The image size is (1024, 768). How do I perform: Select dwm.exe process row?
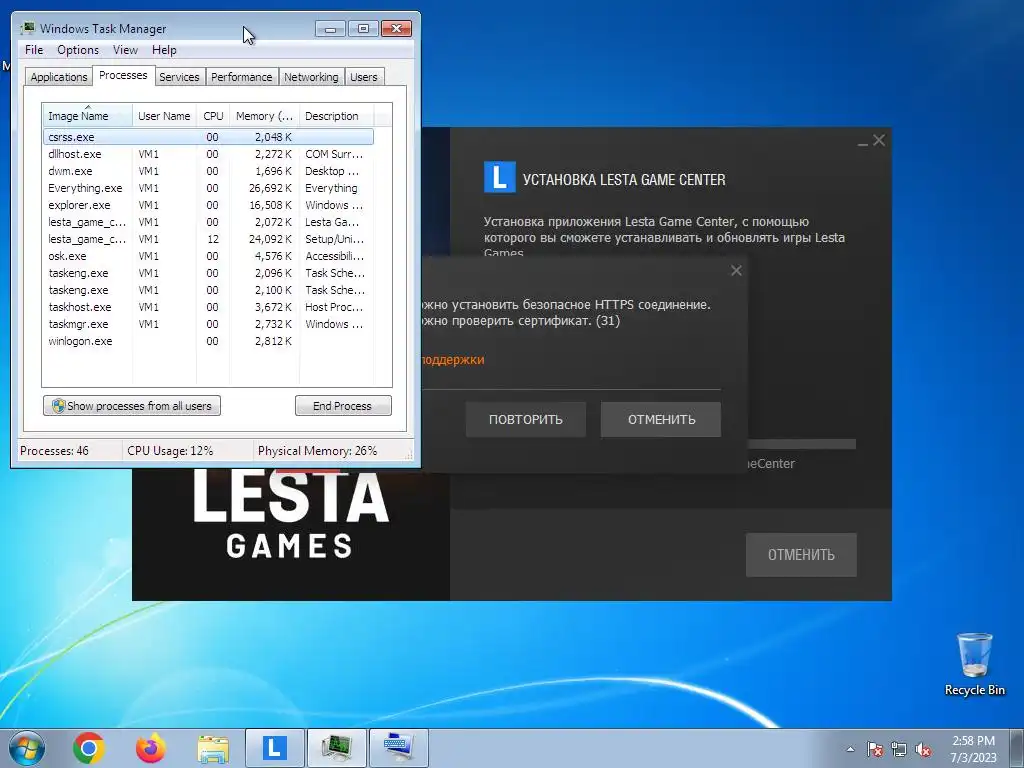[208, 171]
